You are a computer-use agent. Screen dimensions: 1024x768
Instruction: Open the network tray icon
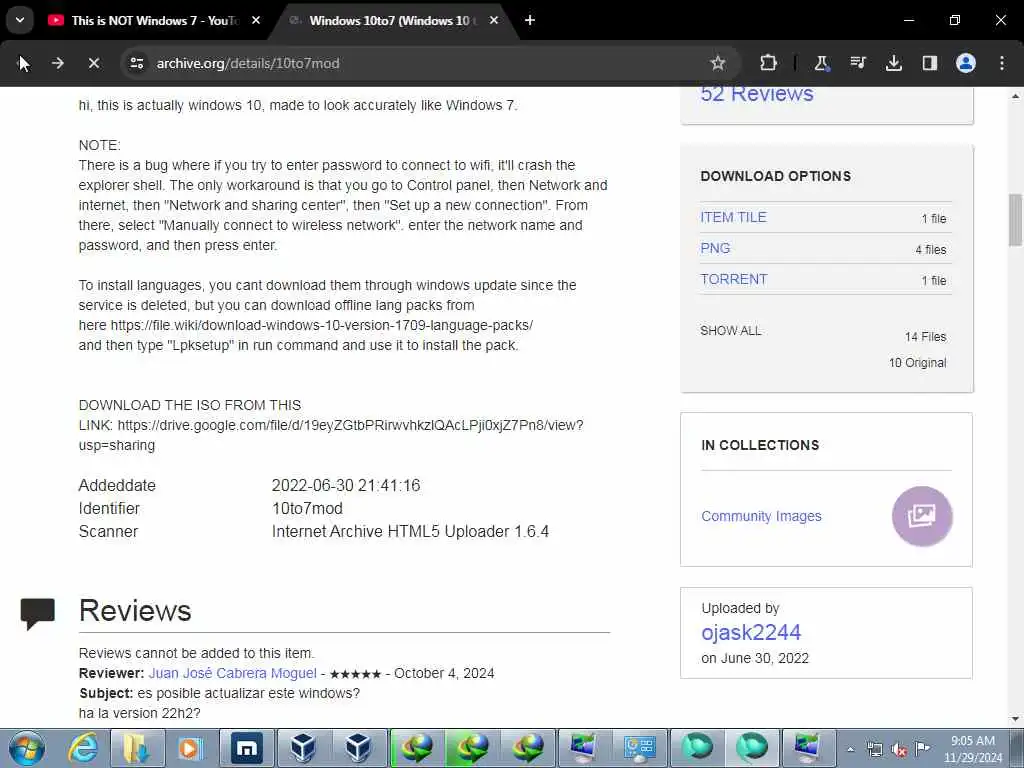point(874,750)
